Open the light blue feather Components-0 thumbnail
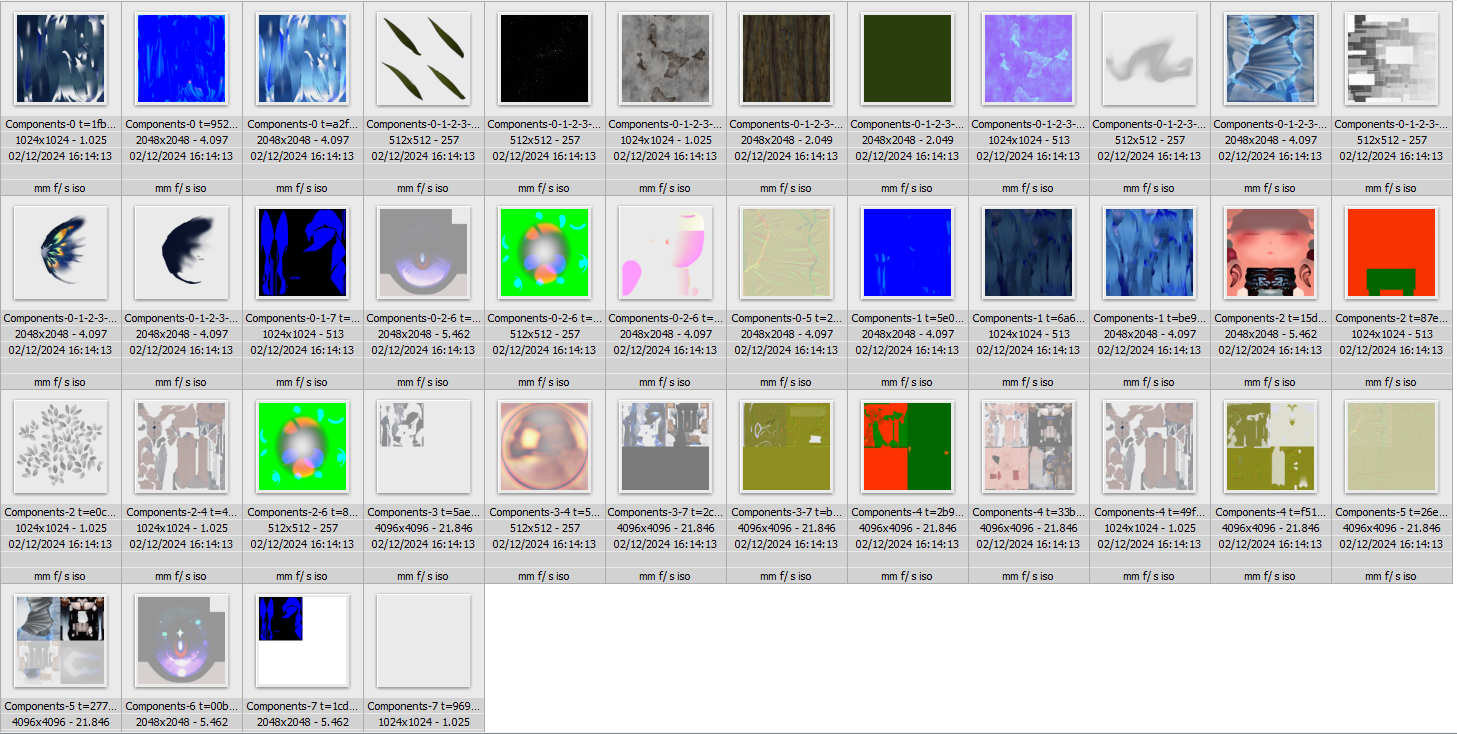 point(302,58)
